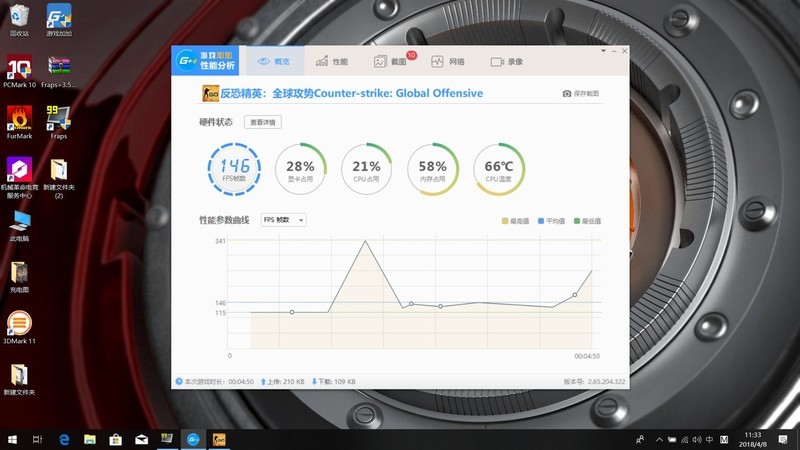The height and width of the screenshot is (450, 800).
Task: Open 充电图 desktop folder
Action: coord(19,277)
